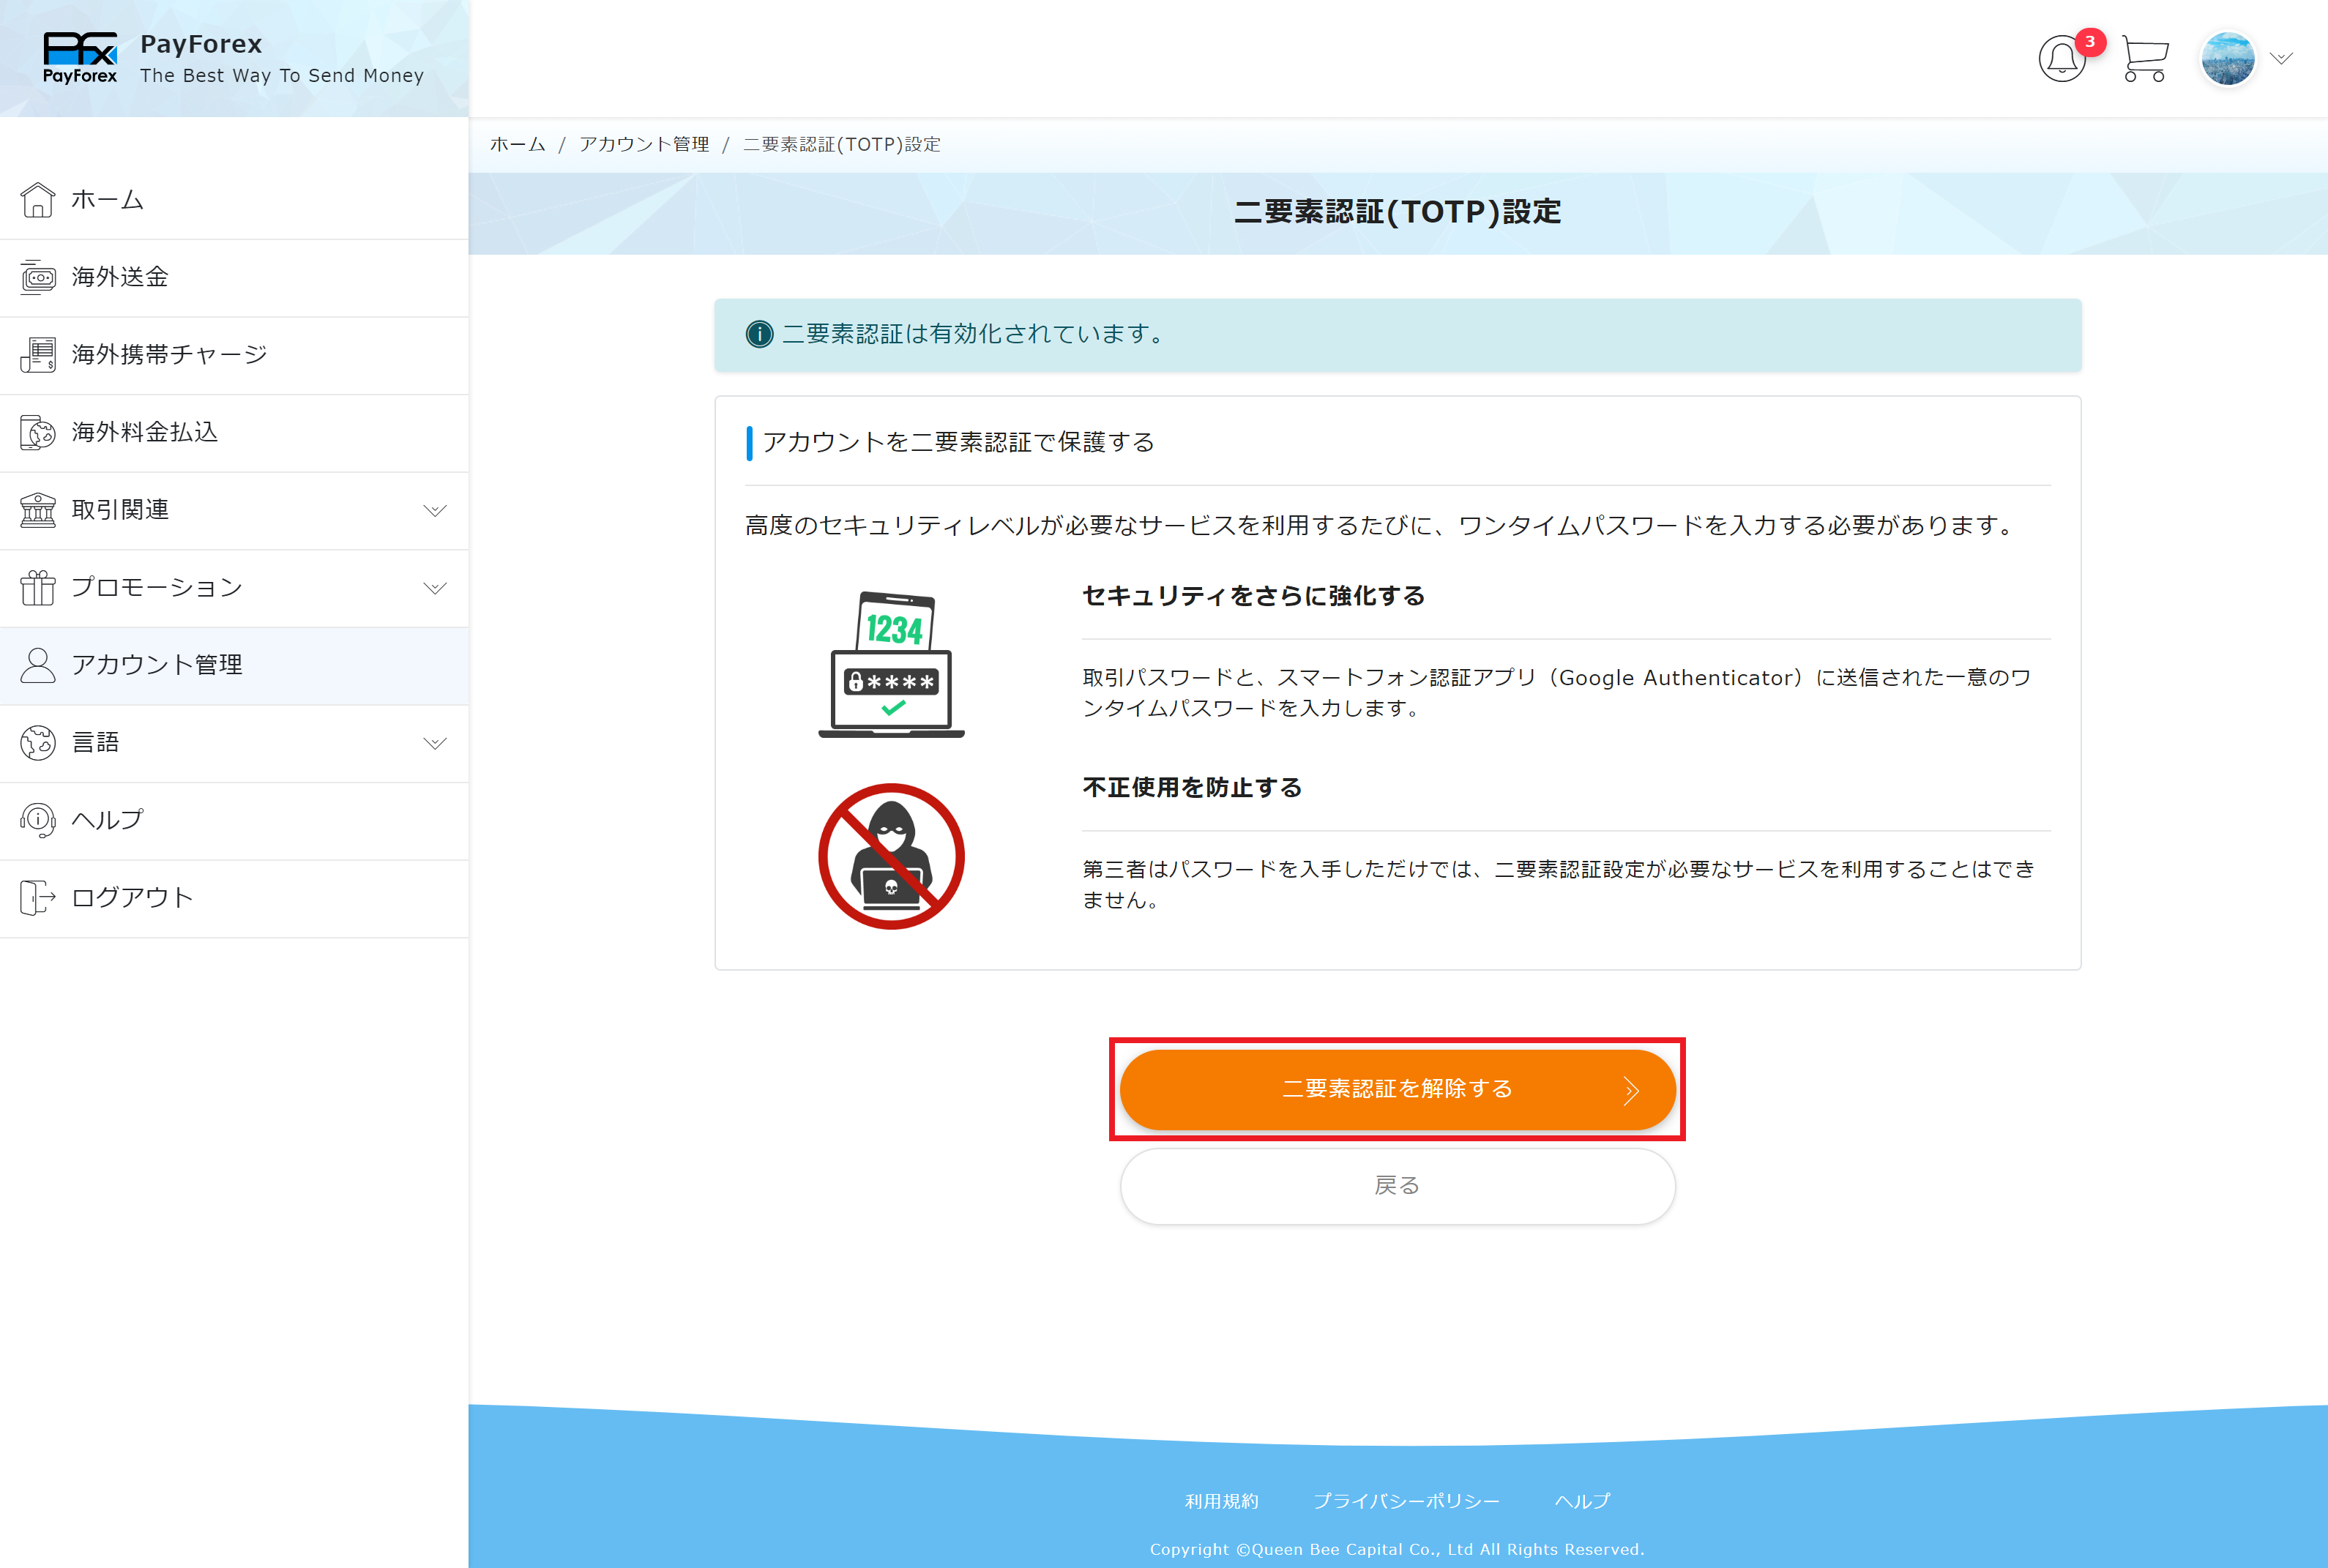Open プライバシーポリシー footer link
Viewport: 2328px width, 1568px height.
(1406, 1501)
